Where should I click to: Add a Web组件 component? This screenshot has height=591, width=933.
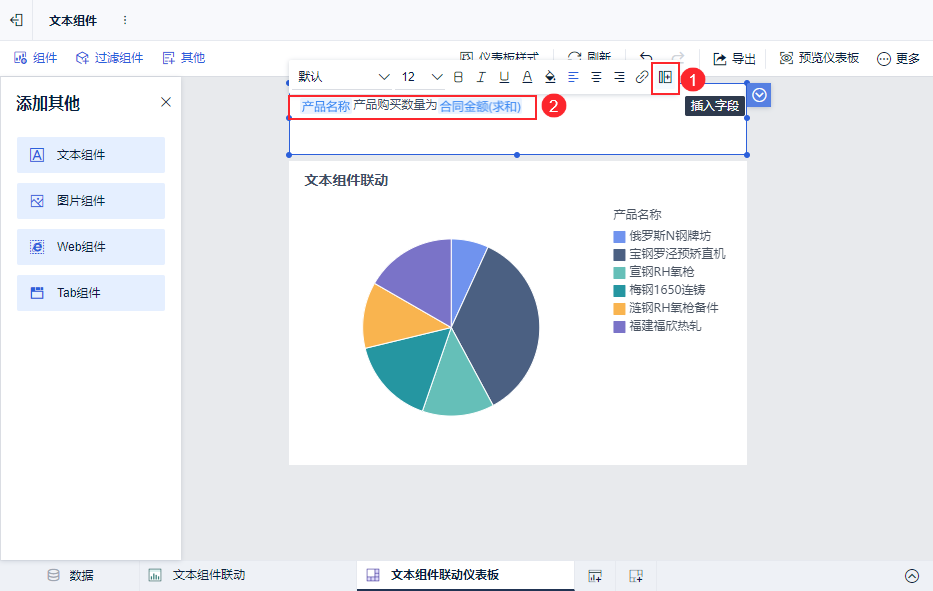(x=91, y=247)
